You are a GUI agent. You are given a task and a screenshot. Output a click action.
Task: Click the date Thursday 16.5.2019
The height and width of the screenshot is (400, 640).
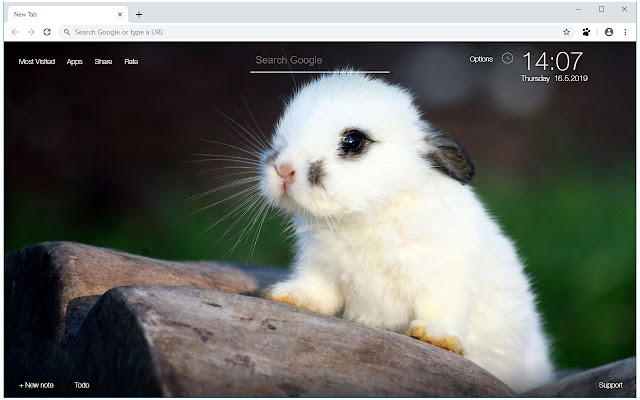coord(554,78)
